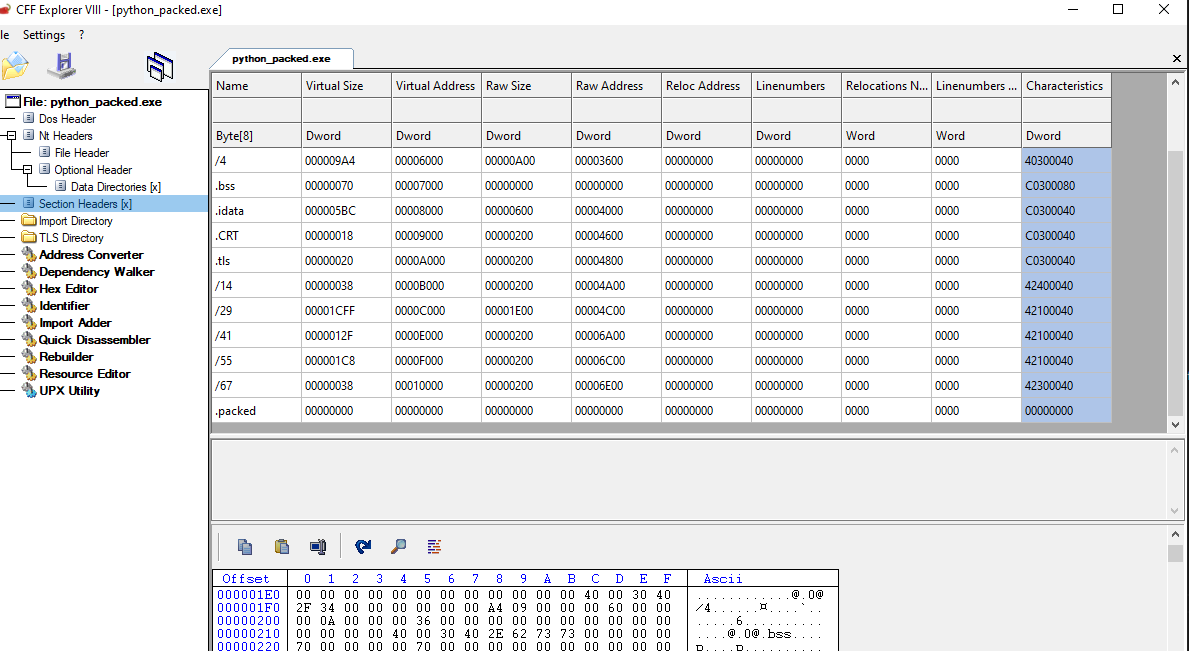Click the Undo arrow icon in hex toolbar

(362, 546)
